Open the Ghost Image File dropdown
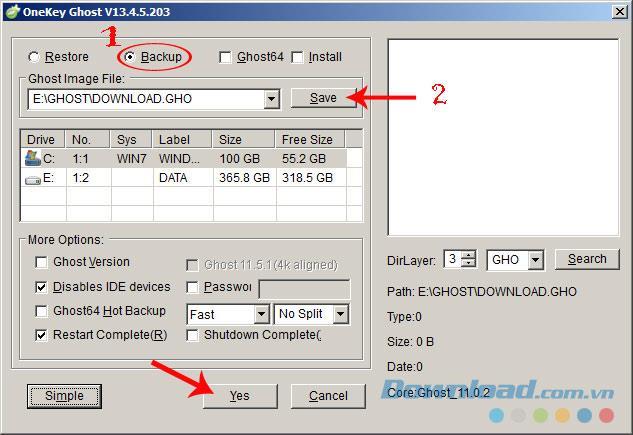Image resolution: width=633 pixels, height=435 pixels. click(x=271, y=99)
